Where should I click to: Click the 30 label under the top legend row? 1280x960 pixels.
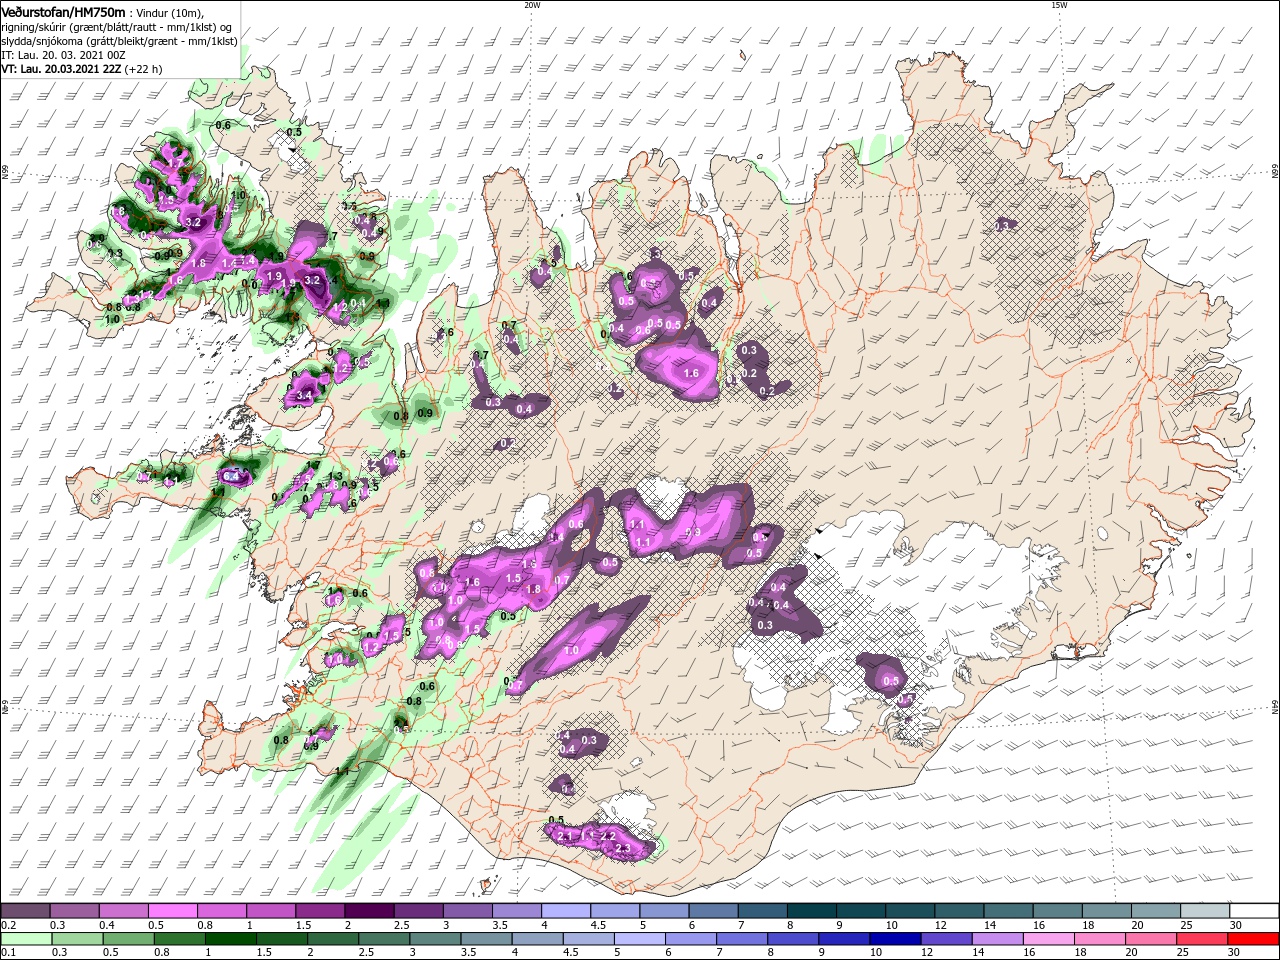(1236, 925)
